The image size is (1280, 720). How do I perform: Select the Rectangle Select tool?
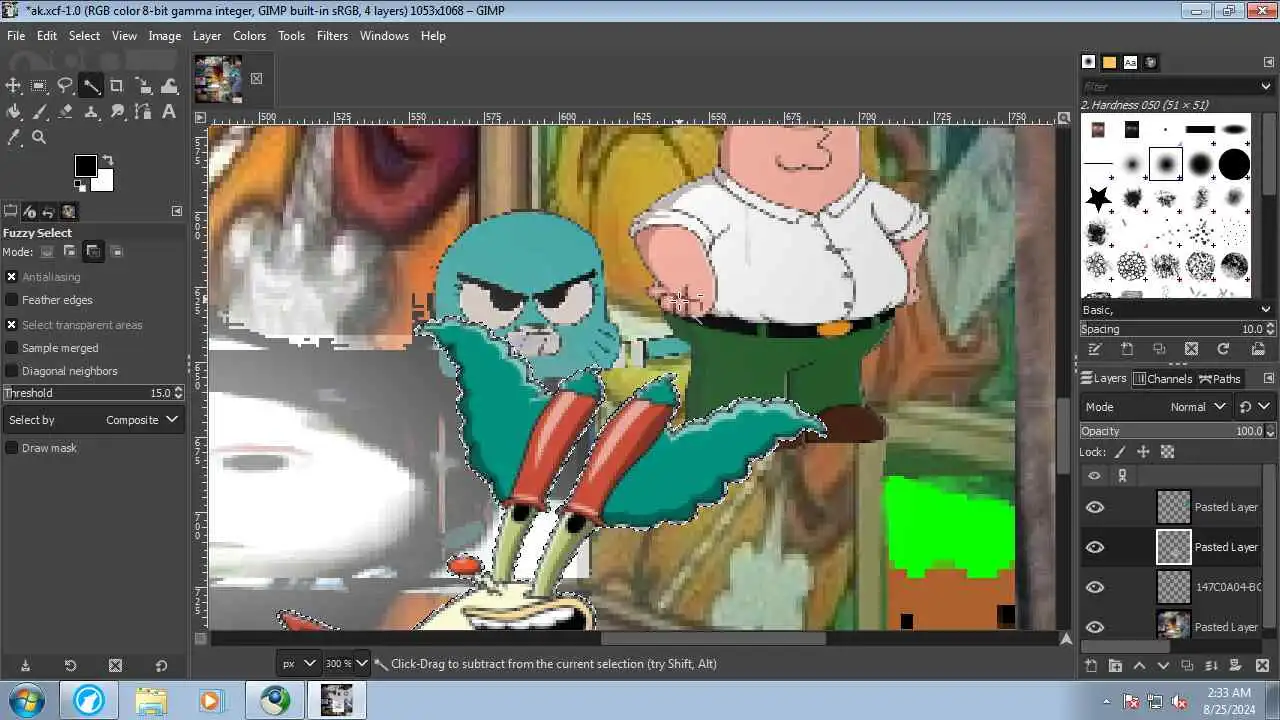pyautogui.click(x=39, y=86)
